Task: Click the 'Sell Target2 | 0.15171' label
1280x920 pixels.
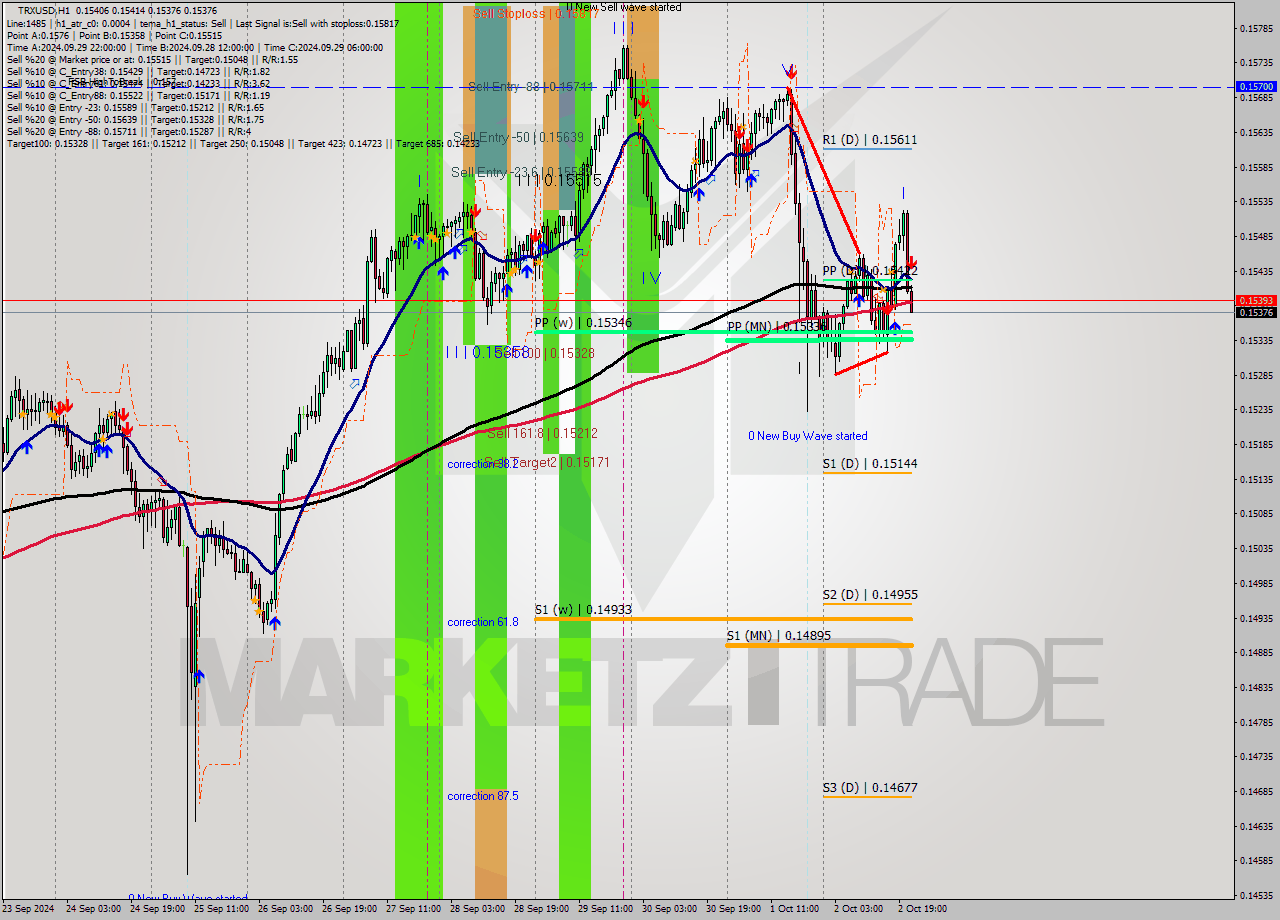Action: coord(547,462)
